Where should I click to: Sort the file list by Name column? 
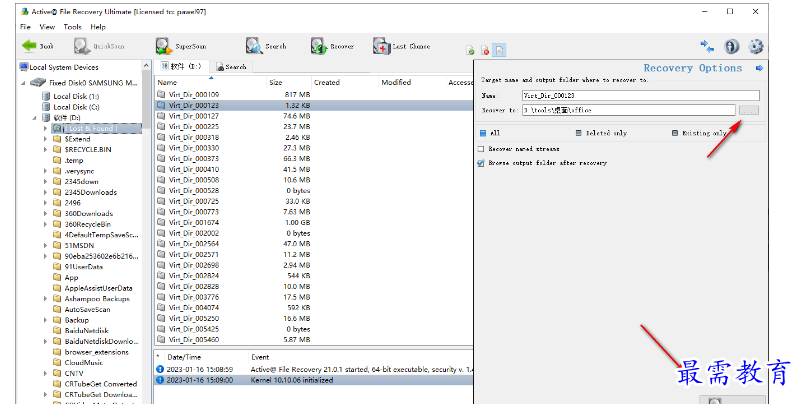pyautogui.click(x=211, y=83)
